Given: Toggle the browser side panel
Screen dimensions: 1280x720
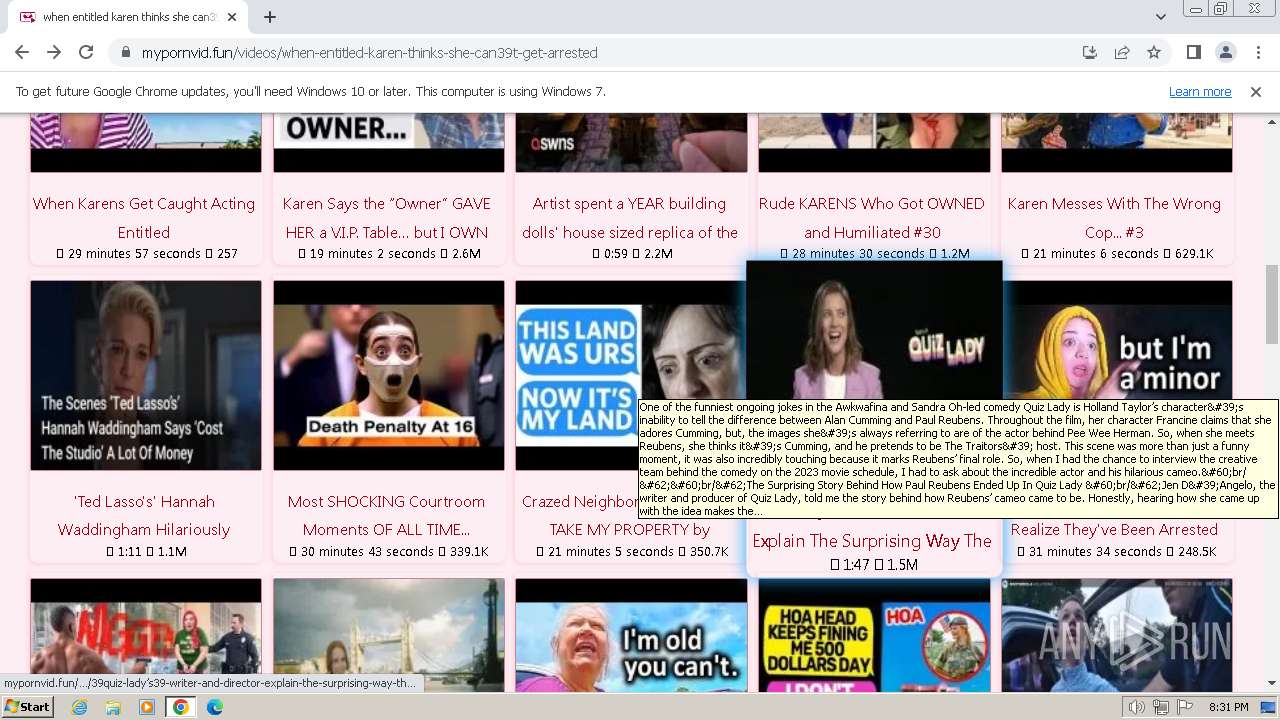Looking at the screenshot, I should pos(1193,52).
